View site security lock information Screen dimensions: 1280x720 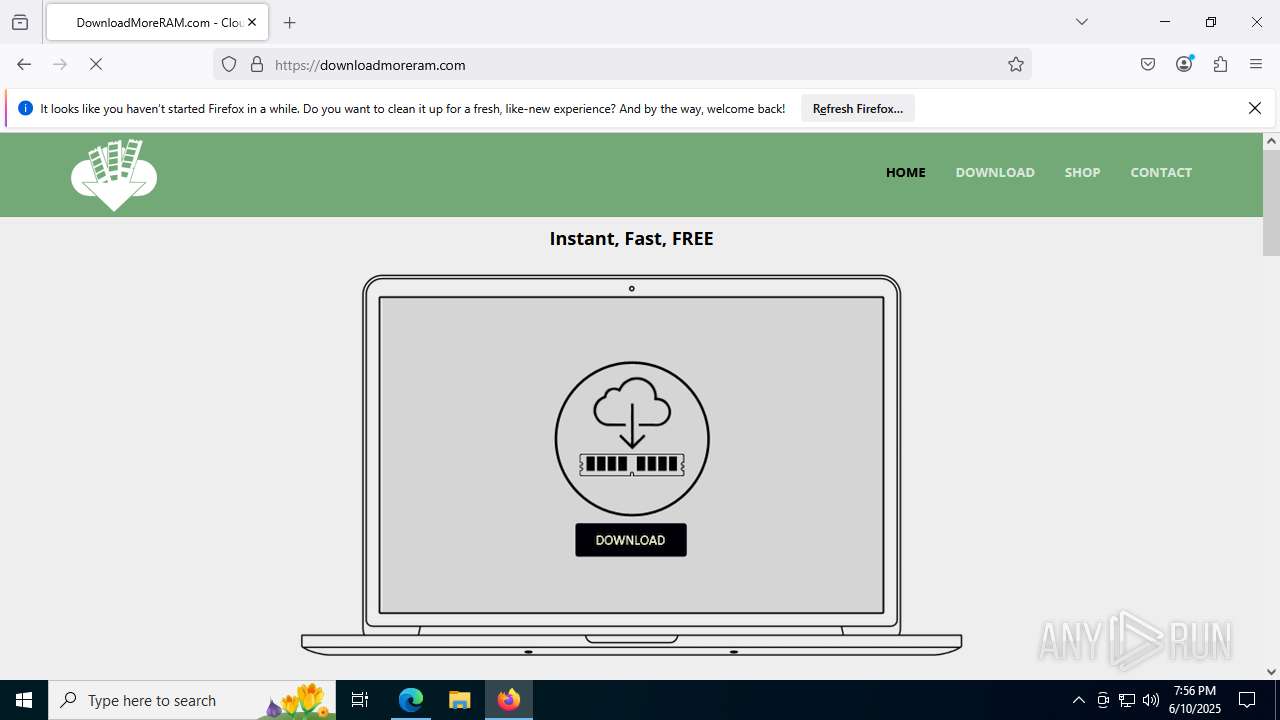click(x=257, y=64)
